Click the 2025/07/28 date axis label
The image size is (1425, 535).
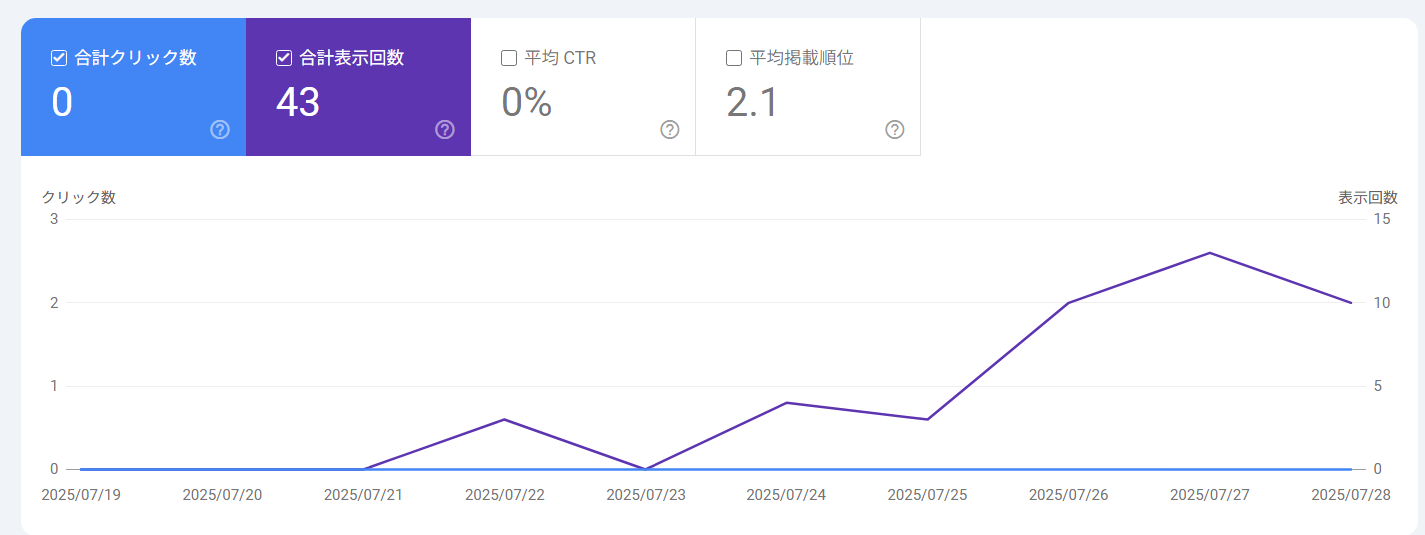[x=1351, y=495]
